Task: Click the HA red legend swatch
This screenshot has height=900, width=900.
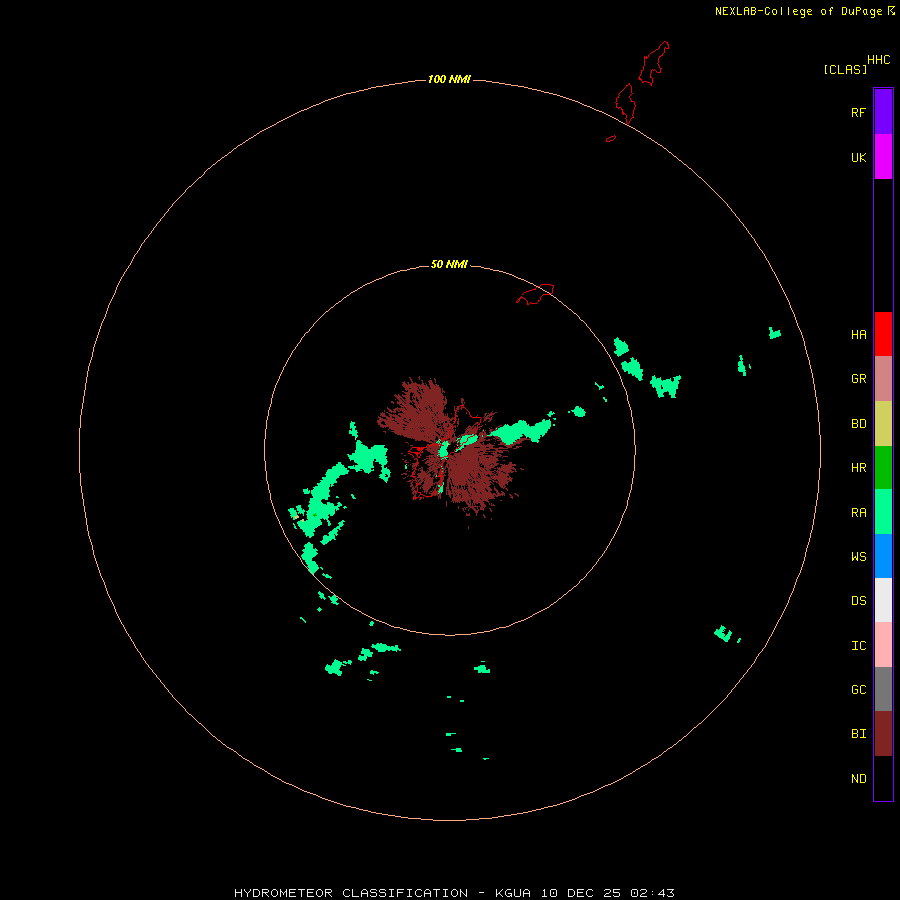Action: pyautogui.click(x=883, y=334)
